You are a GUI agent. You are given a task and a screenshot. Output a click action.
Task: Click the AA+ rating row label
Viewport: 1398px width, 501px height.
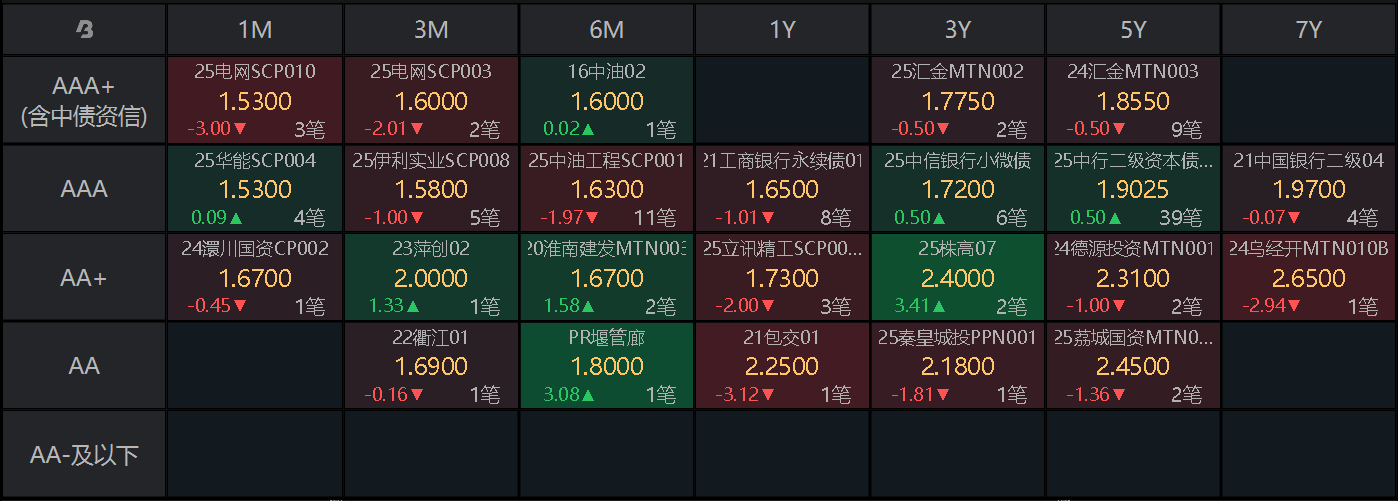pyautogui.click(x=84, y=277)
